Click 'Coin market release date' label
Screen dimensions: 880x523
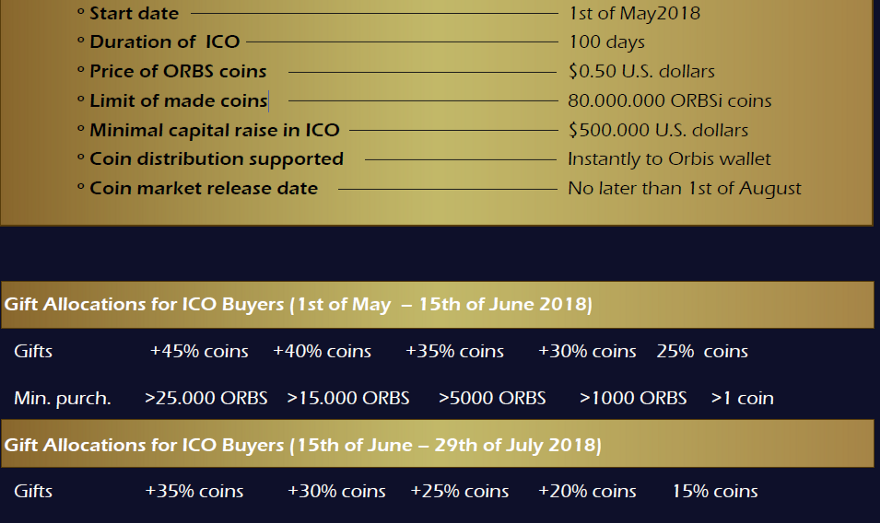tap(203, 188)
